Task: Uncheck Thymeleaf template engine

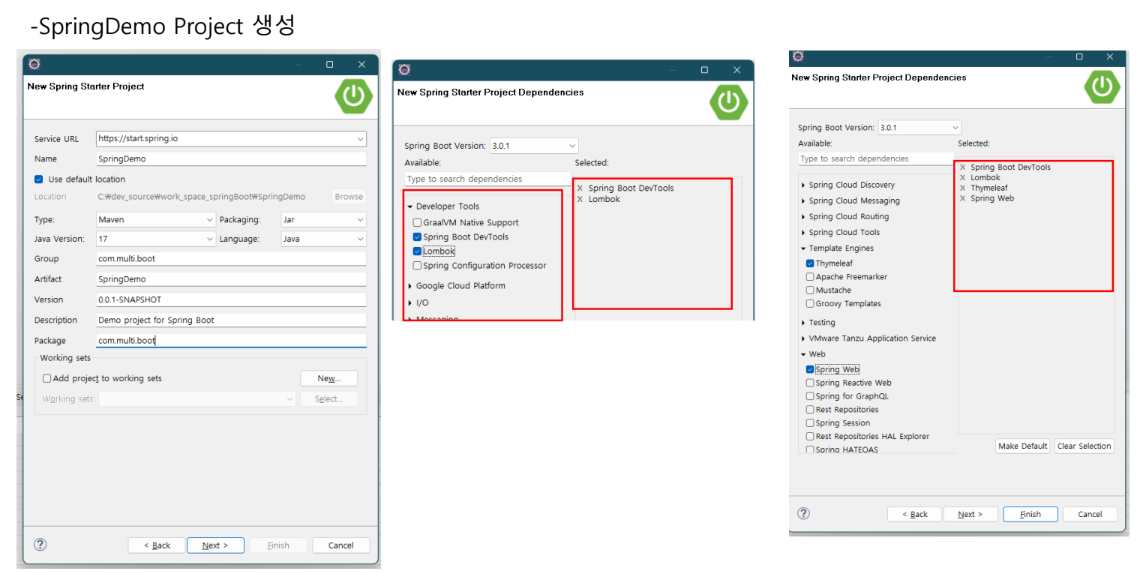Action: pyautogui.click(x=810, y=263)
